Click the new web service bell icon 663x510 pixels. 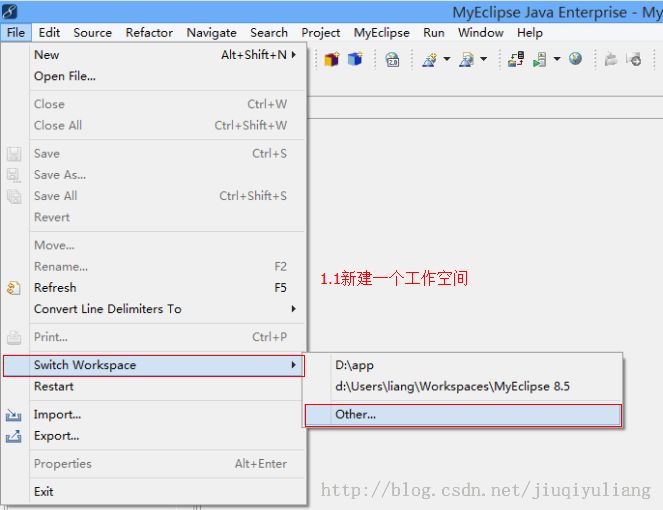click(x=430, y=60)
